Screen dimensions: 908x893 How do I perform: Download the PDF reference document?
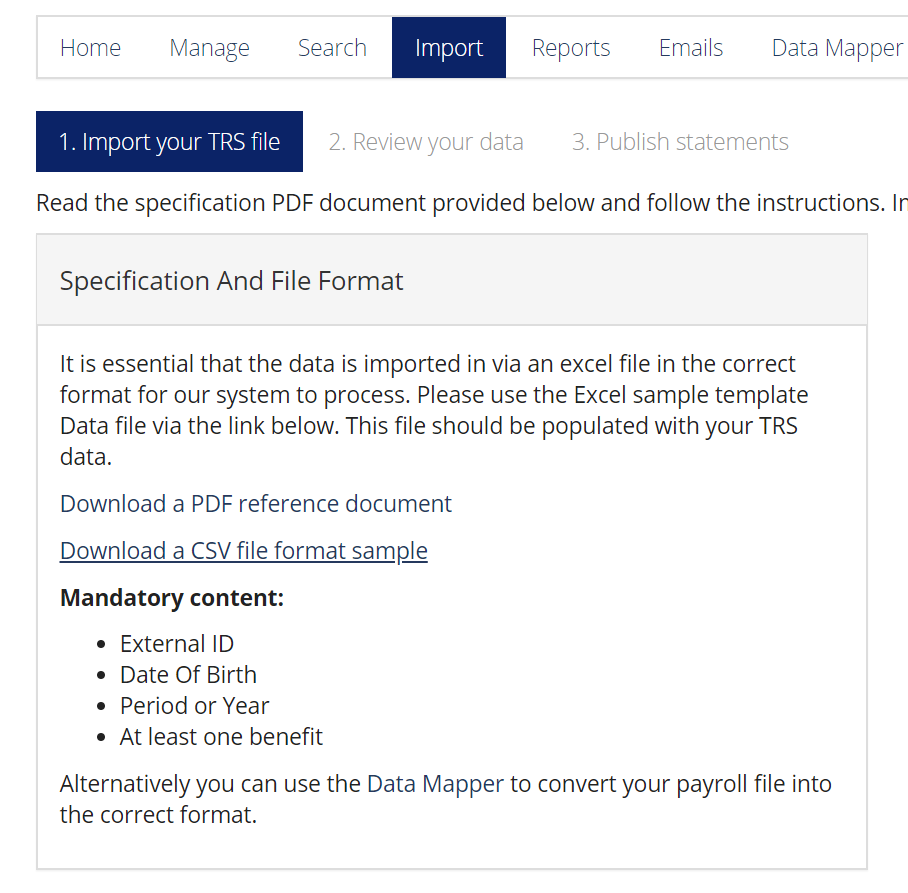click(x=254, y=503)
